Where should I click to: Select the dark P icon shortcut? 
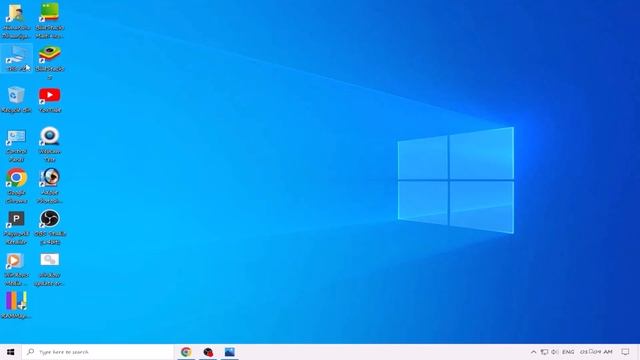coord(16,228)
